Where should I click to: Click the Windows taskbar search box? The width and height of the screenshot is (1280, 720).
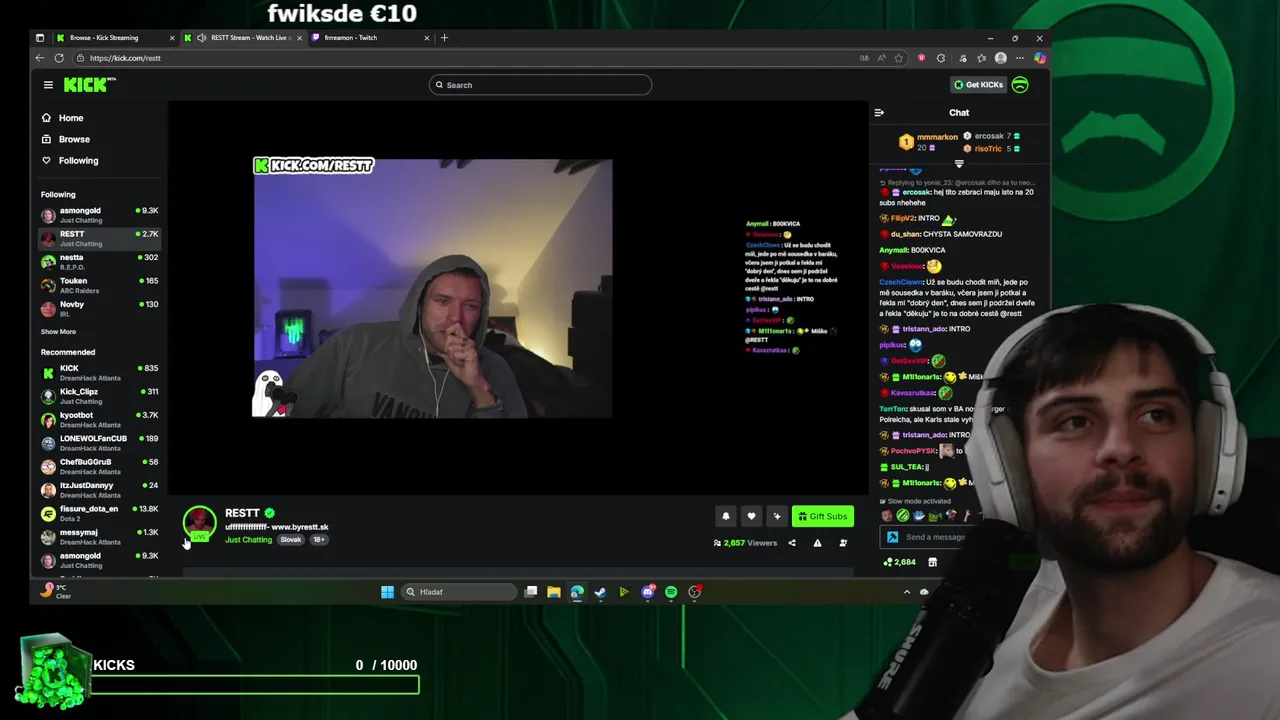(461, 592)
